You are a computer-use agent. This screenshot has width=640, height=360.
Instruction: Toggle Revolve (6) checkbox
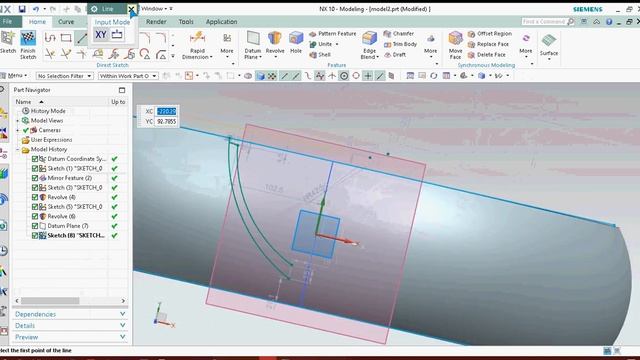point(35,216)
